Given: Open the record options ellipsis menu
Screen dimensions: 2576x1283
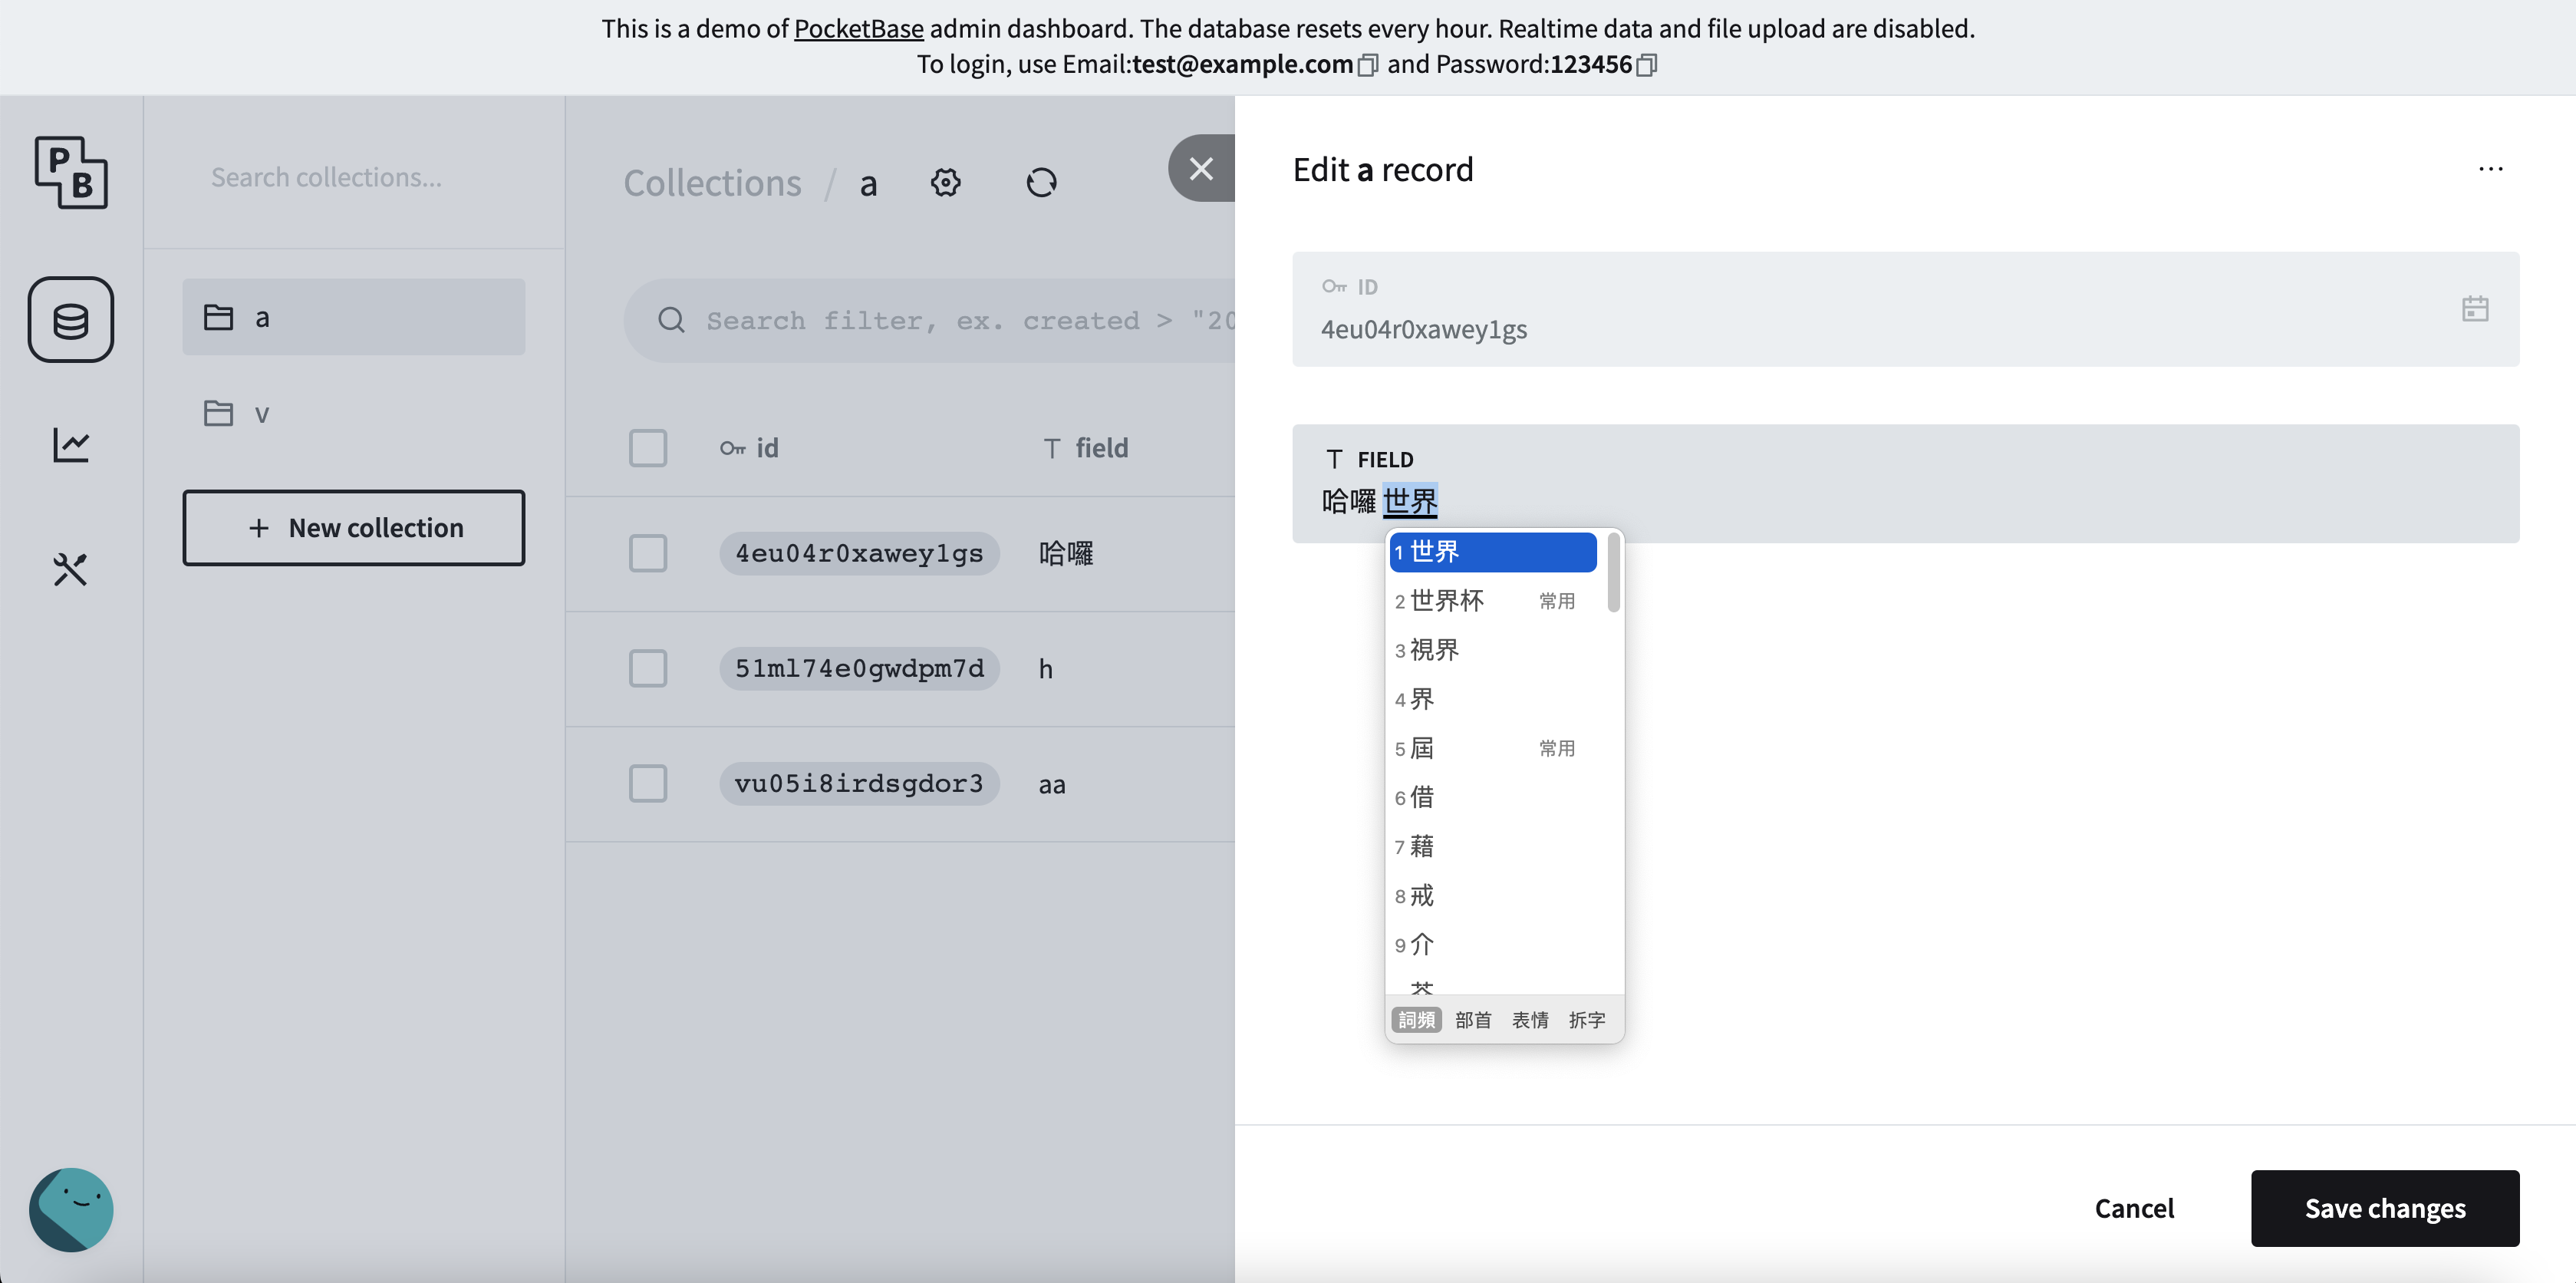Looking at the screenshot, I should click(2490, 168).
